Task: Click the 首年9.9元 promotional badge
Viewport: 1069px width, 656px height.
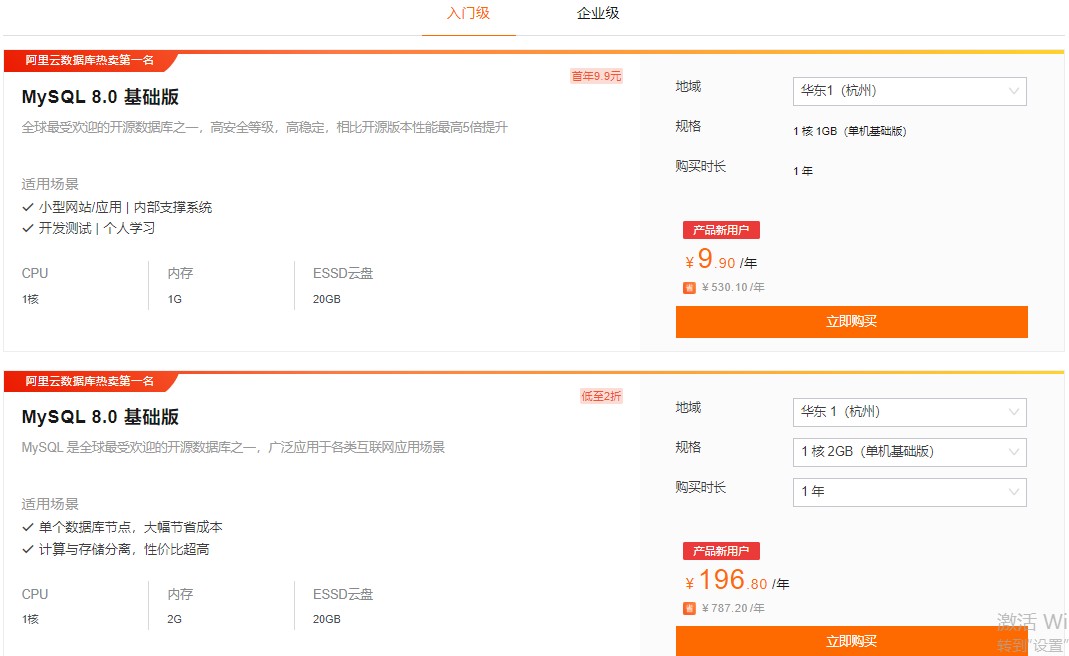Action: [595, 74]
